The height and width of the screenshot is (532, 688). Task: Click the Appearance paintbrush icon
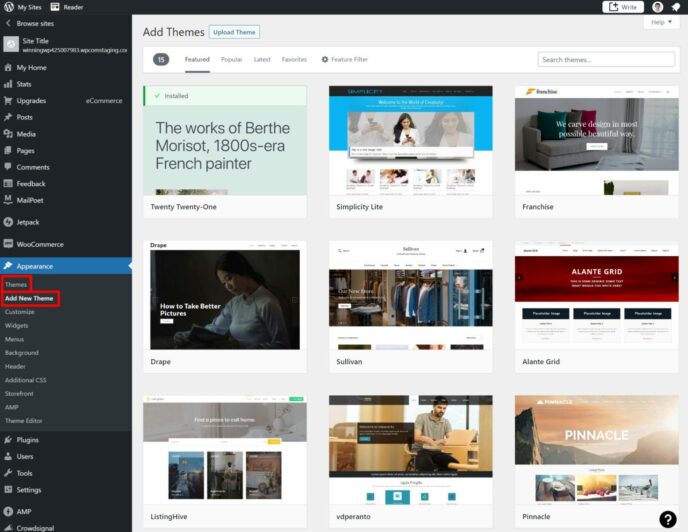click(8, 266)
